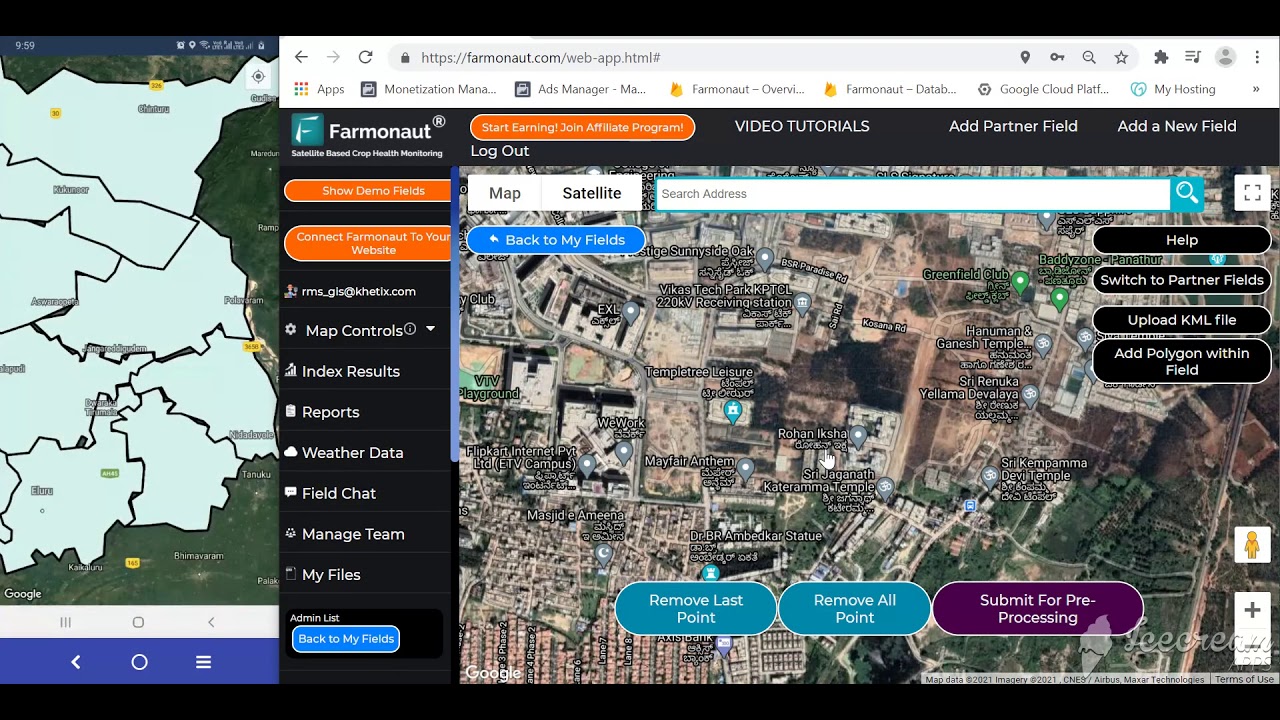Click the blue magnifier search icon
Viewport: 1280px width, 720px height.
[1187, 193]
